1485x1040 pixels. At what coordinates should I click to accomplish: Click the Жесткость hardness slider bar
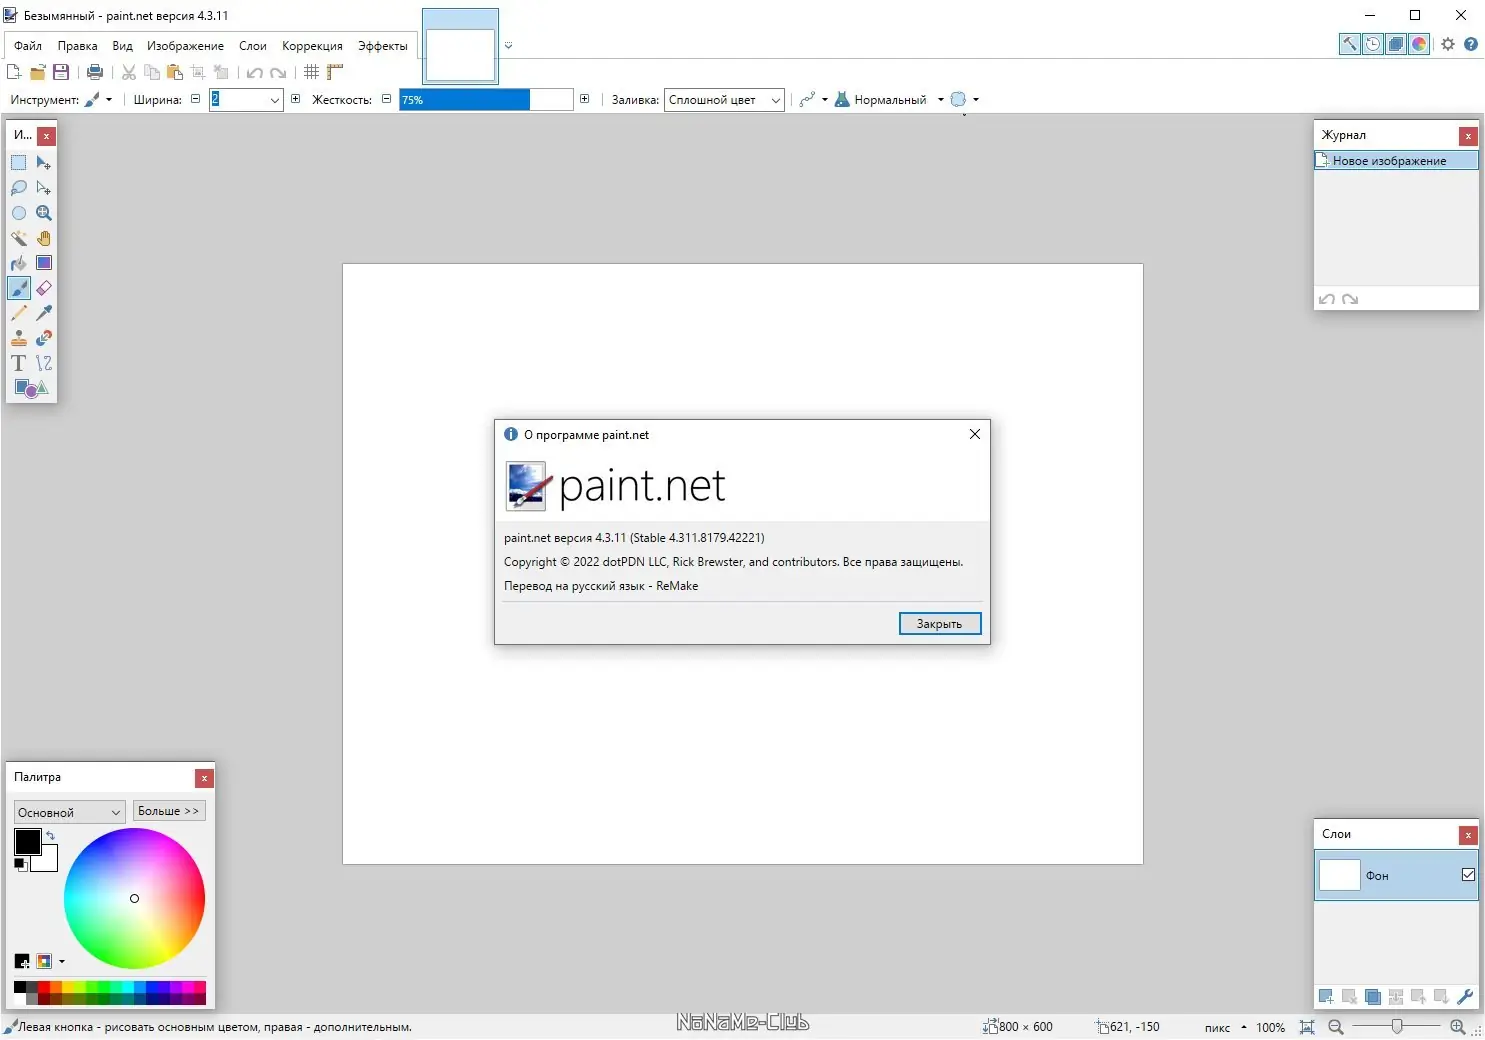tap(486, 99)
